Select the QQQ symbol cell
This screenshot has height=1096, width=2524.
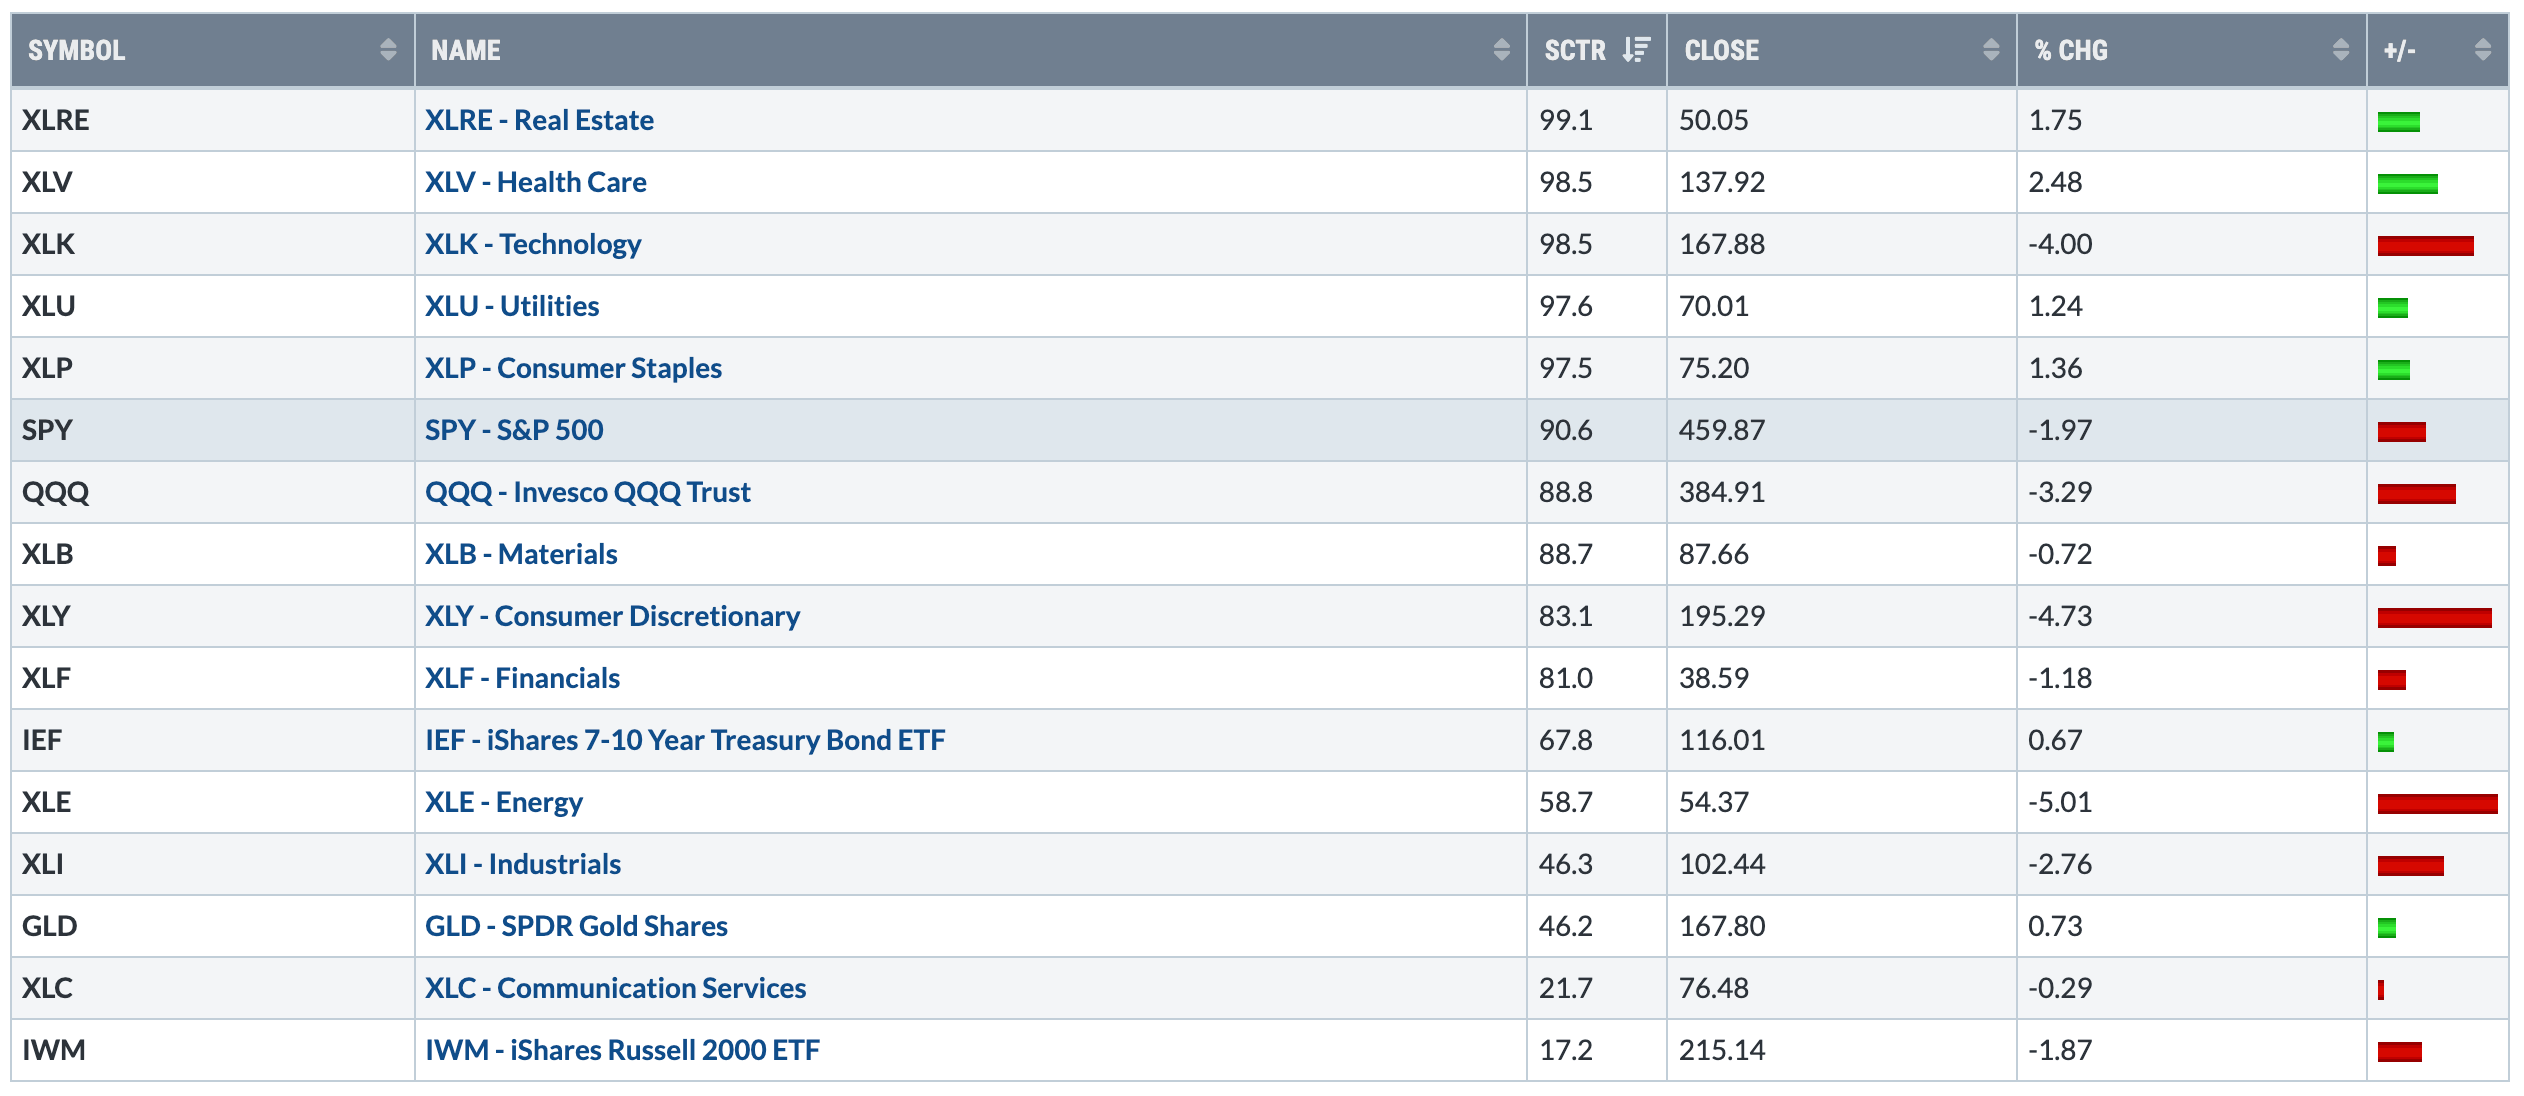(213, 492)
